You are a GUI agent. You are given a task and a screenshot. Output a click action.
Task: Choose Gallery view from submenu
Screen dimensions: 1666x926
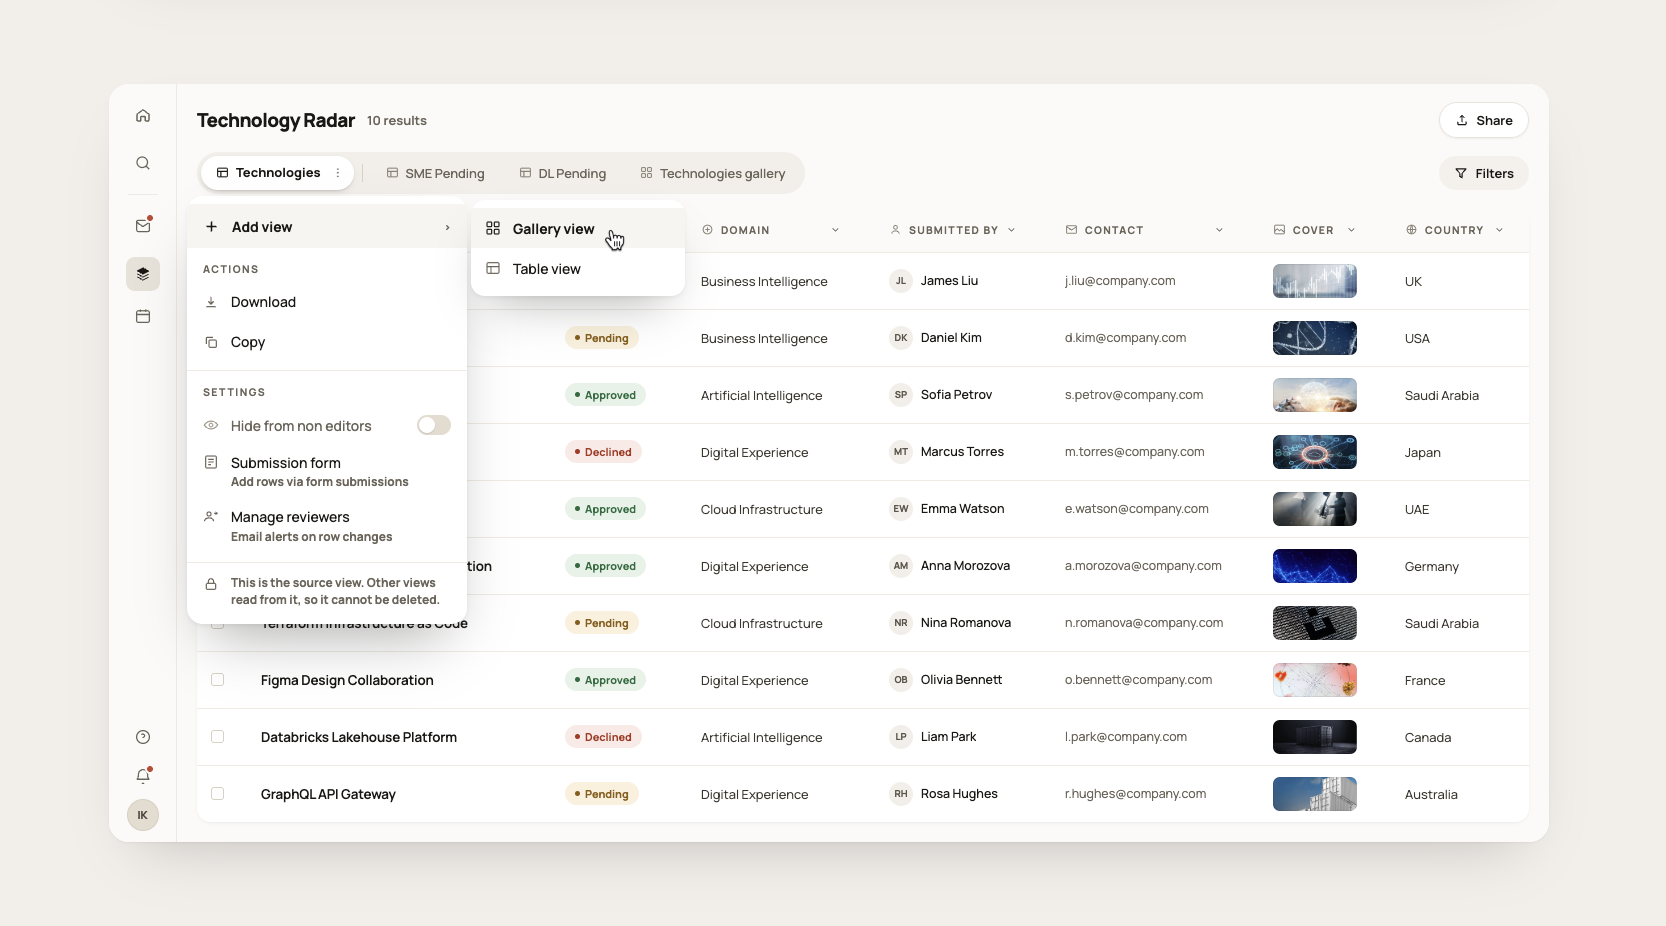[578, 229]
